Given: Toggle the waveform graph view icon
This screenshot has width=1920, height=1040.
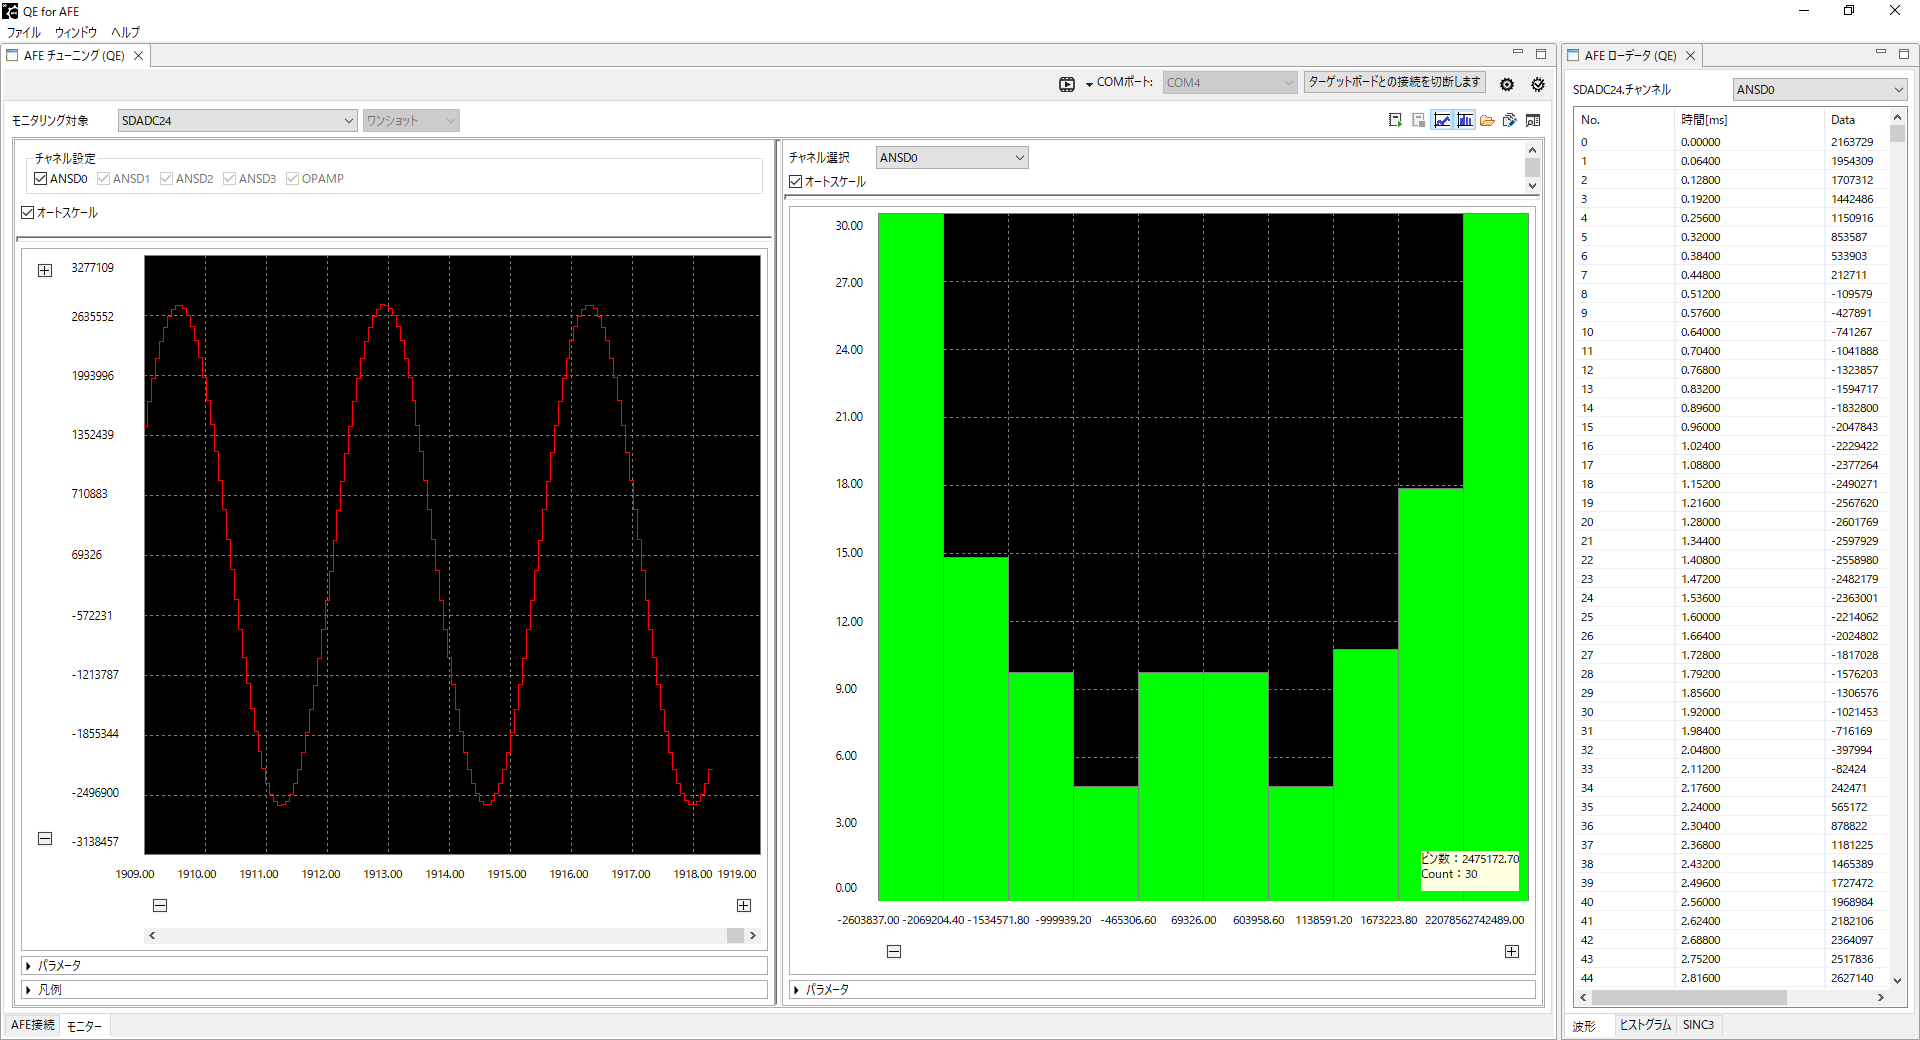Looking at the screenshot, I should [1442, 120].
